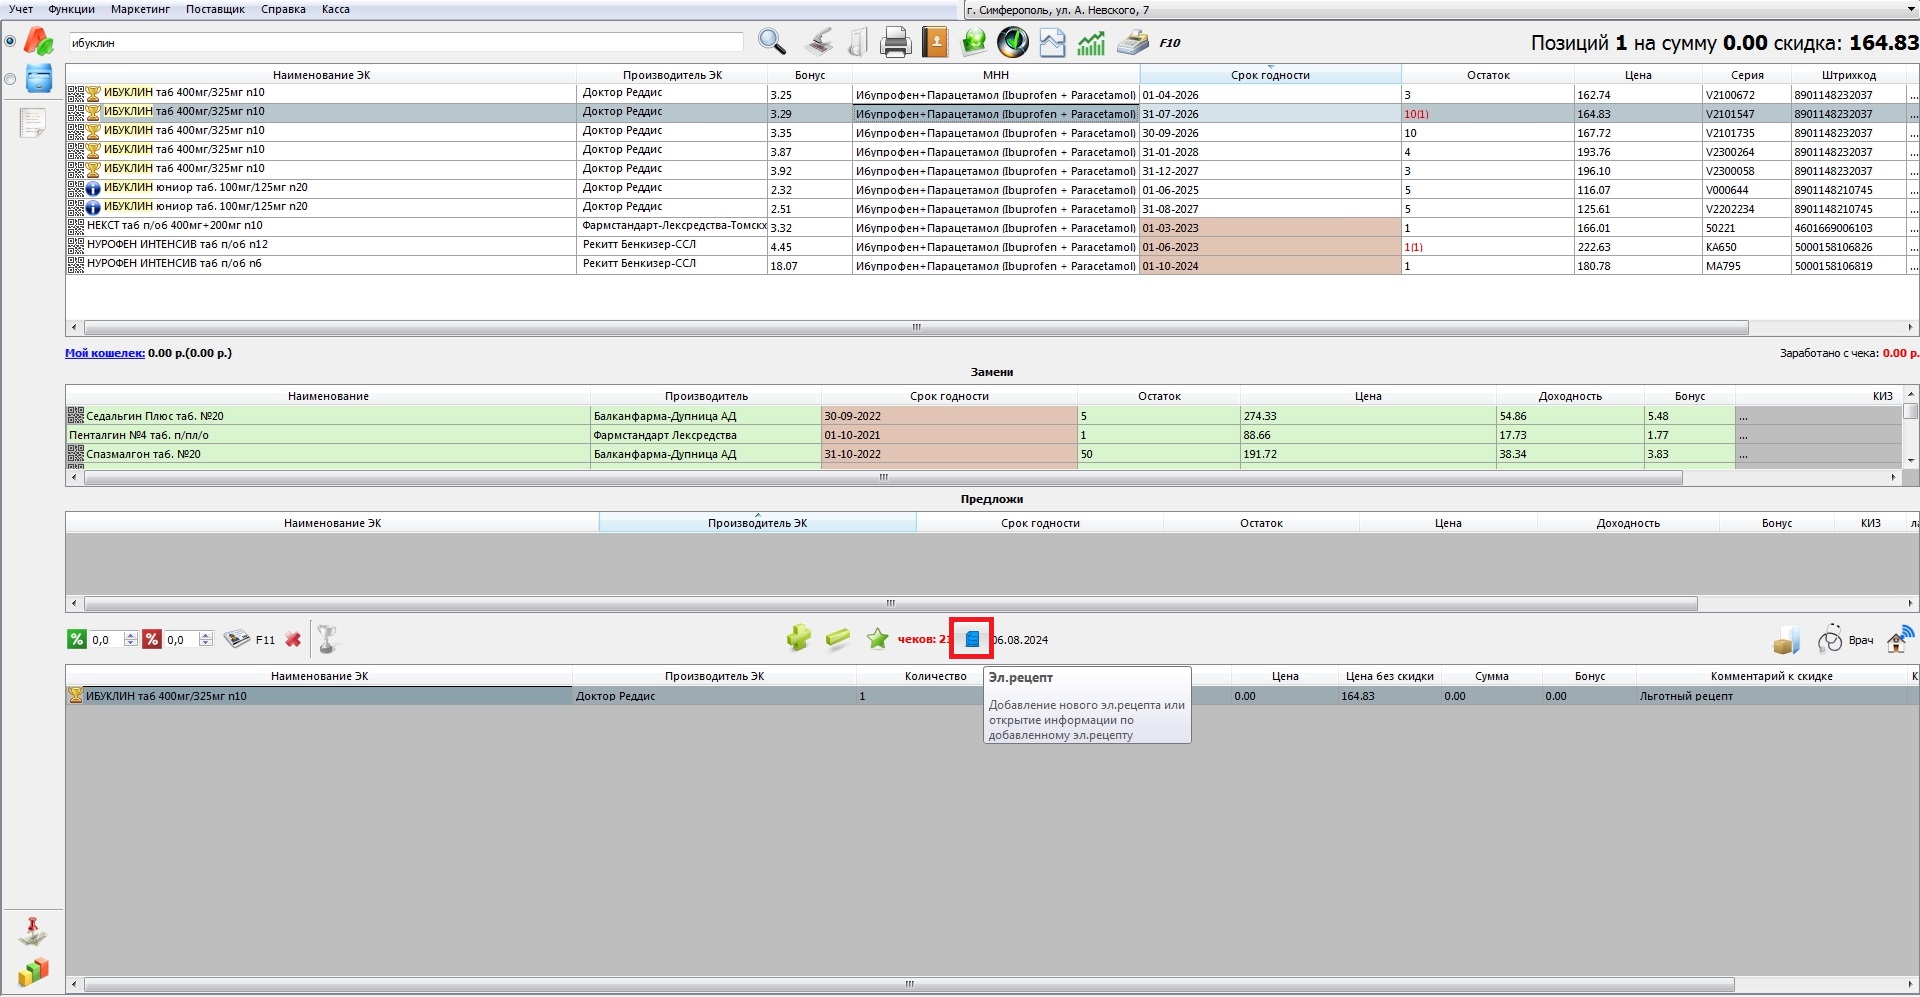Open the Маркетинг menu
Viewport: 1920px width, 997px height.
pyautogui.click(x=140, y=9)
